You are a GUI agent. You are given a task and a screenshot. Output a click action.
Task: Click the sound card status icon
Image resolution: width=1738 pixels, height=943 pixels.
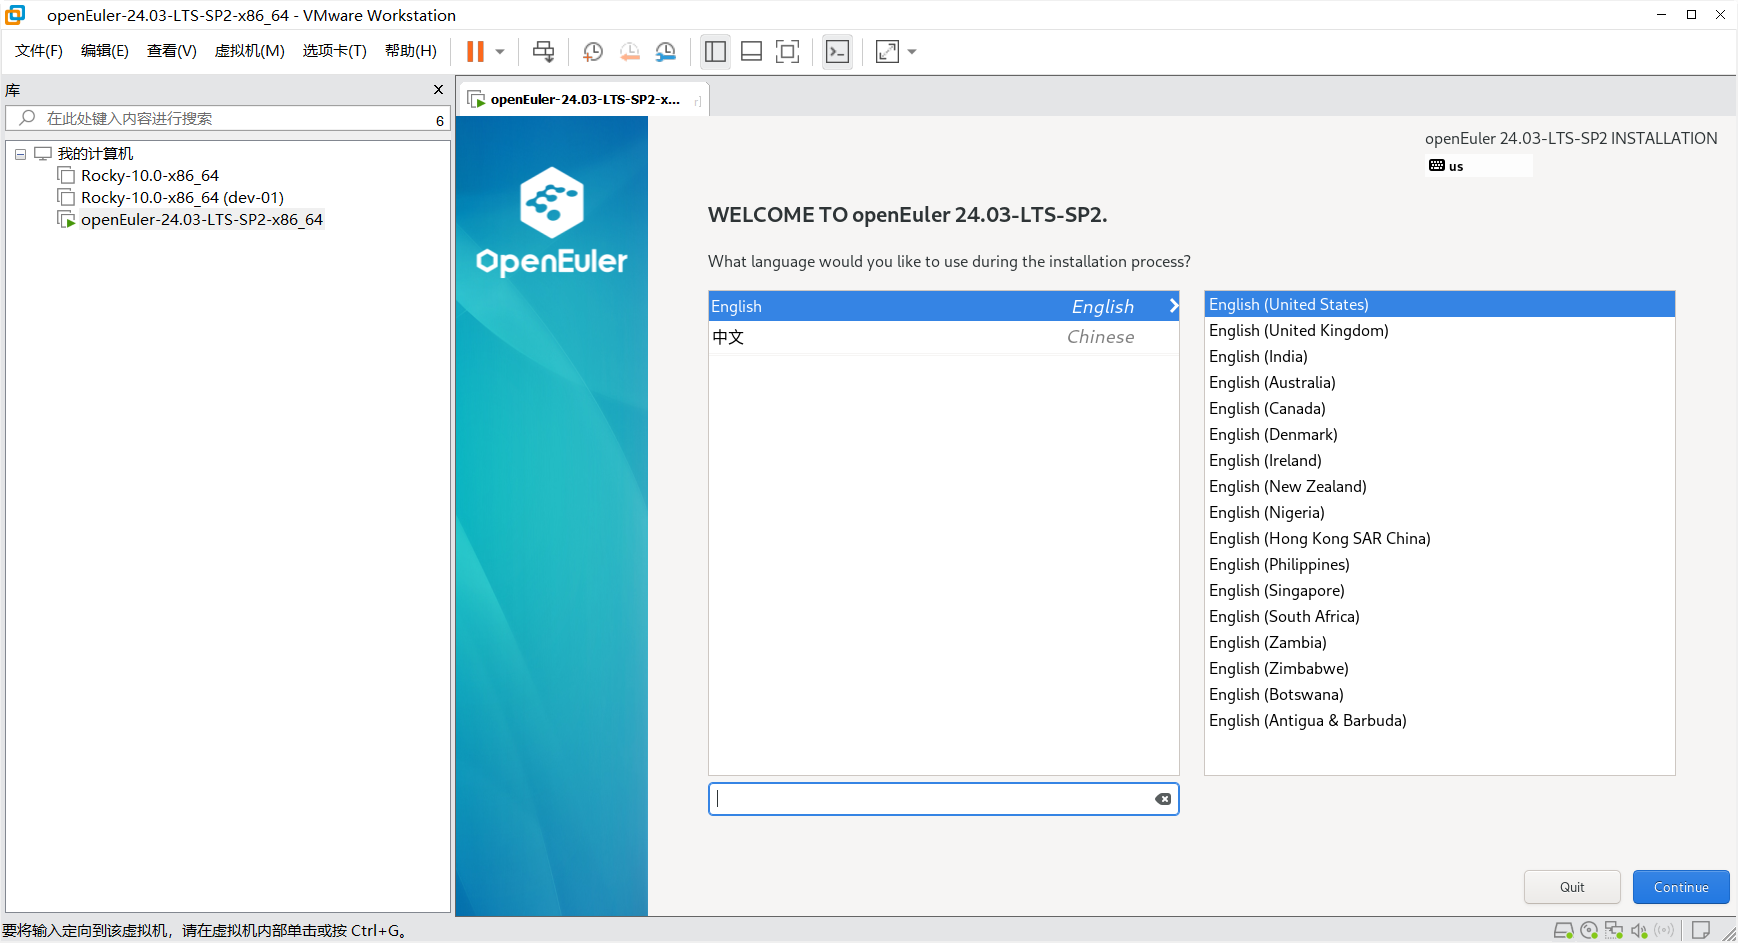1639,931
